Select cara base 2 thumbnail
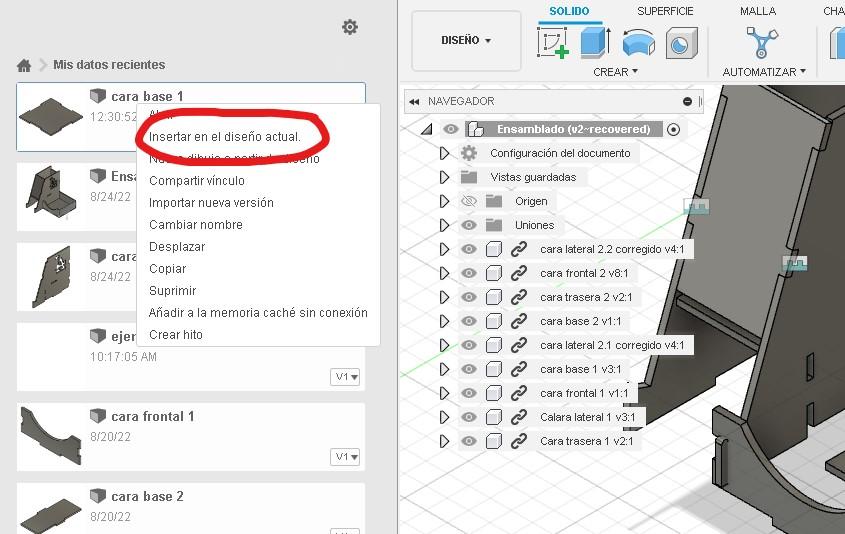Screen dimensions: 845x534 (x=51, y=515)
